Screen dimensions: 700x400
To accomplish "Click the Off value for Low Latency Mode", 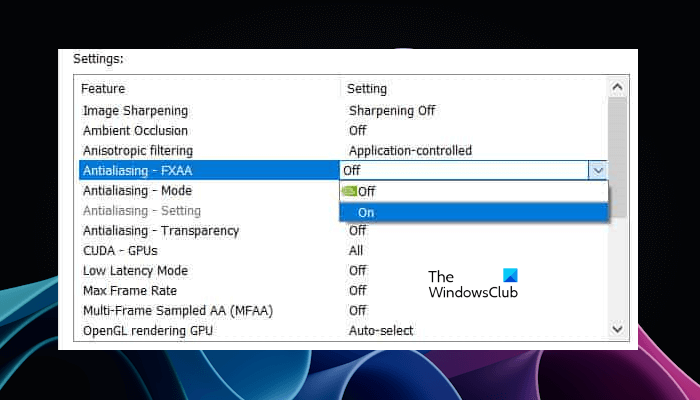I will [358, 271].
